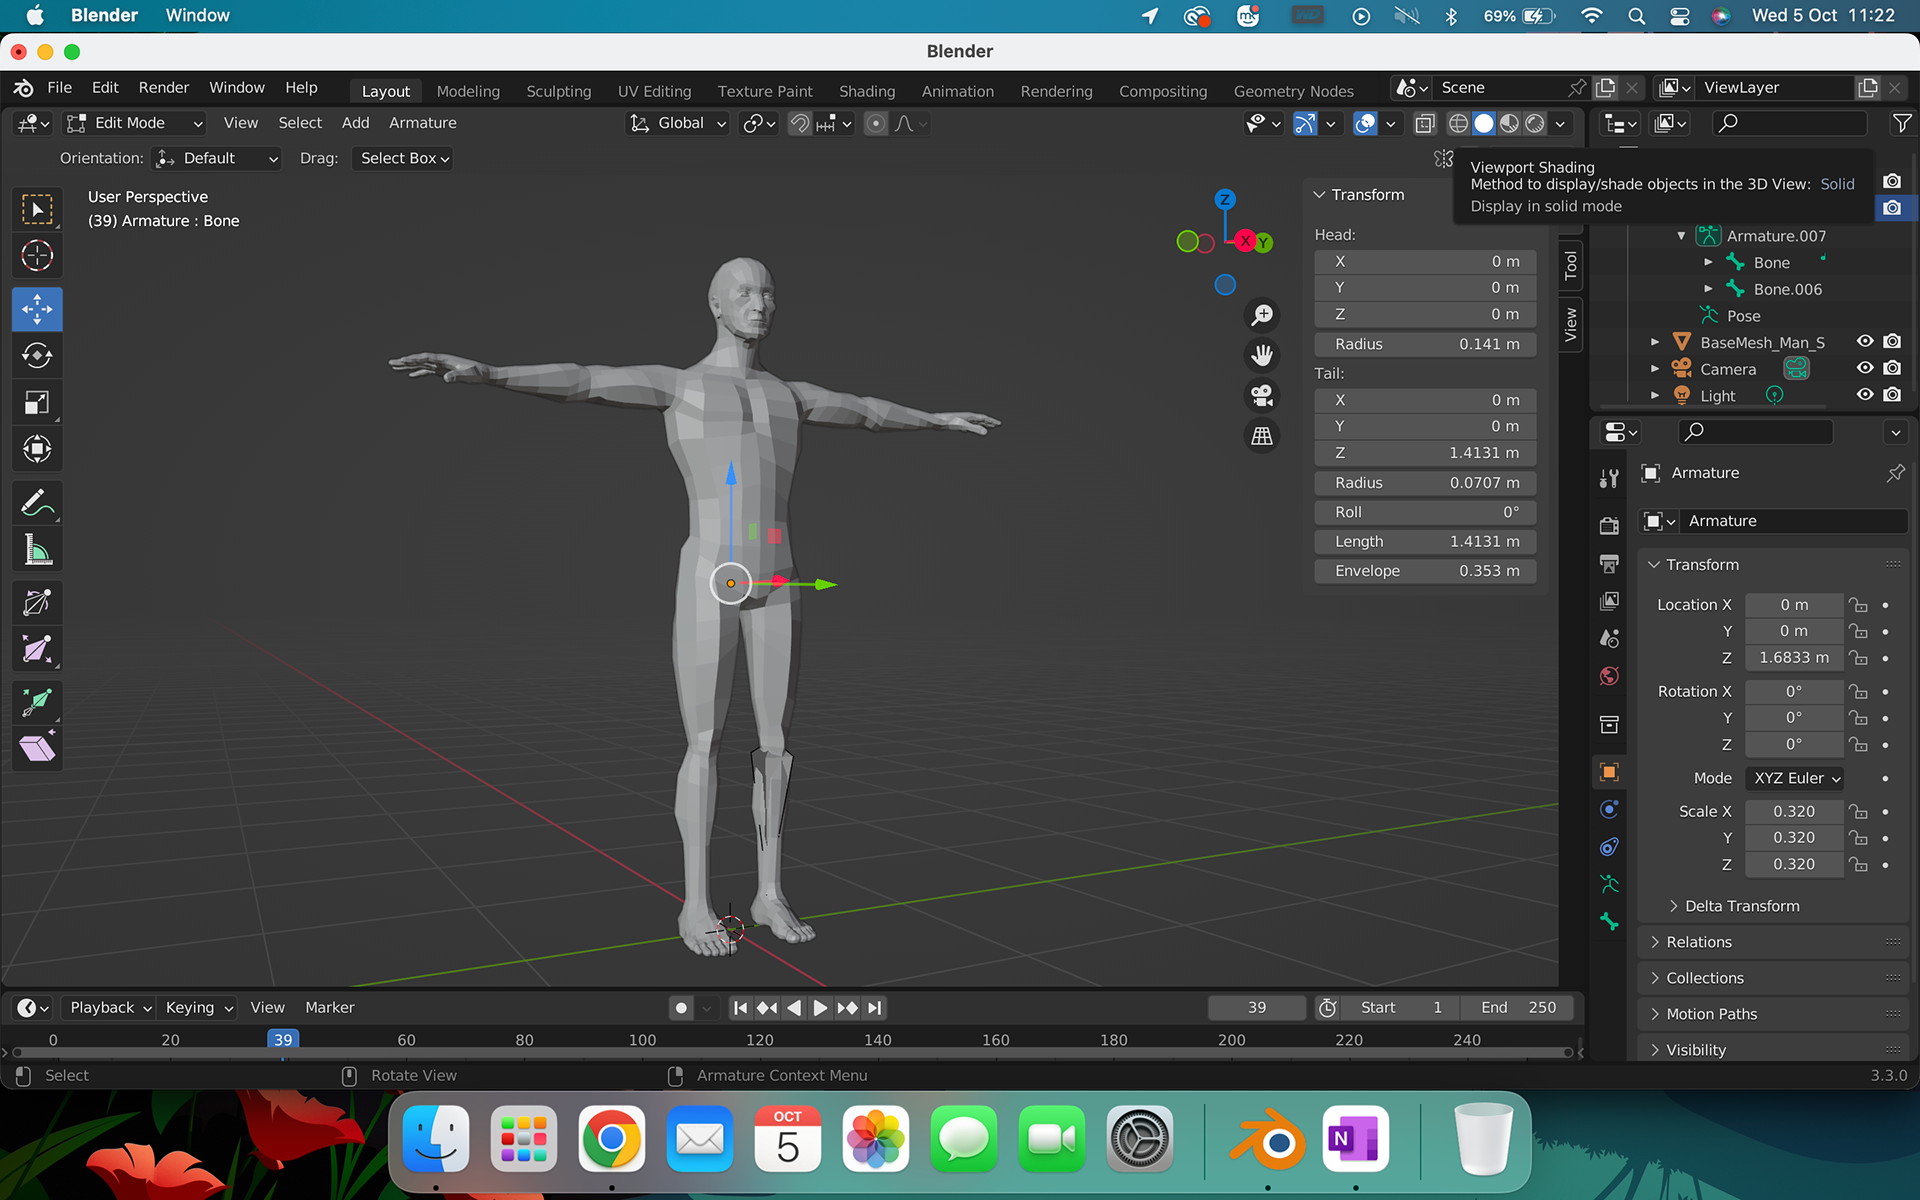Open the Armature menu
This screenshot has height=1200, width=1920.
click(422, 123)
